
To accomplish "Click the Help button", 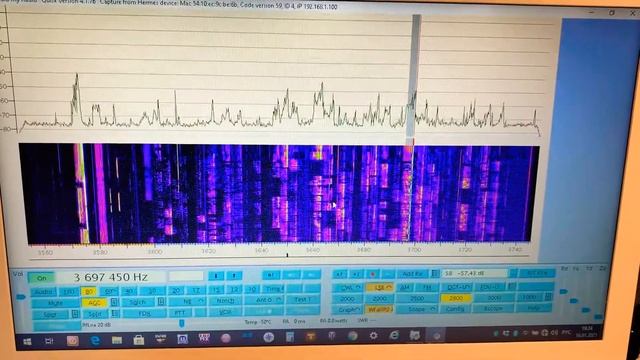I will click(x=535, y=308).
